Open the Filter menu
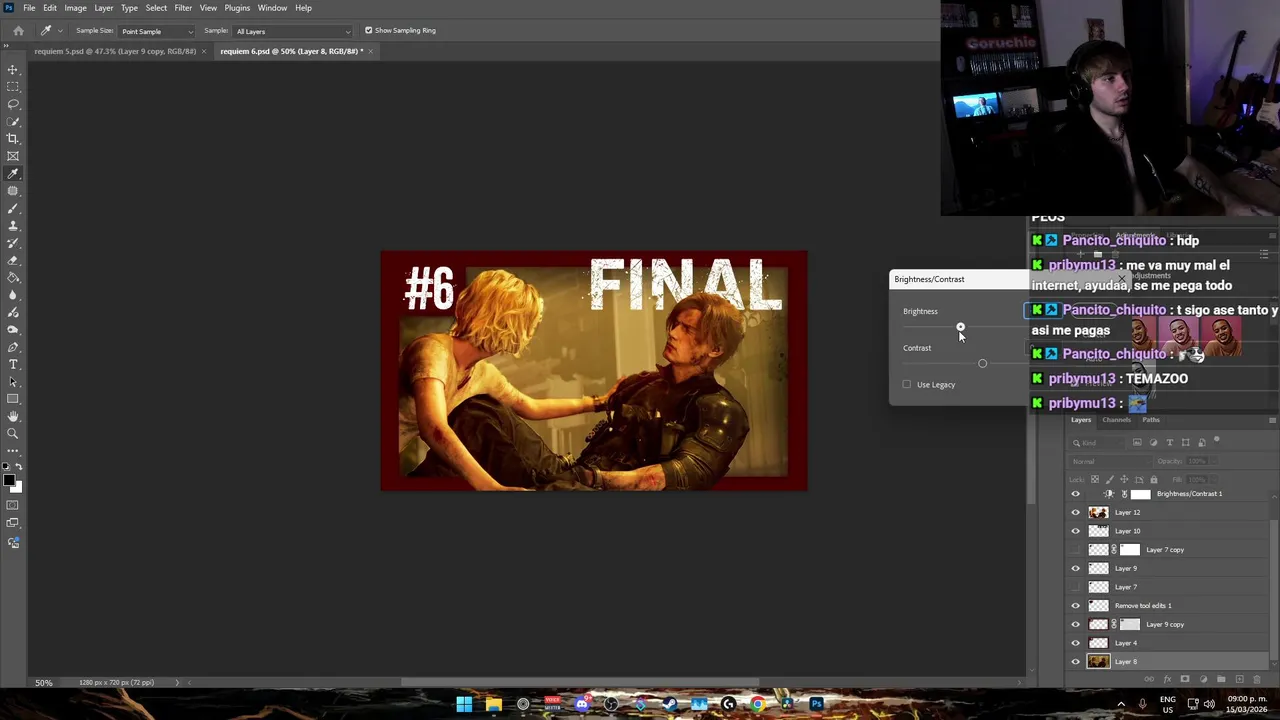The width and height of the screenshot is (1280, 720). (183, 8)
